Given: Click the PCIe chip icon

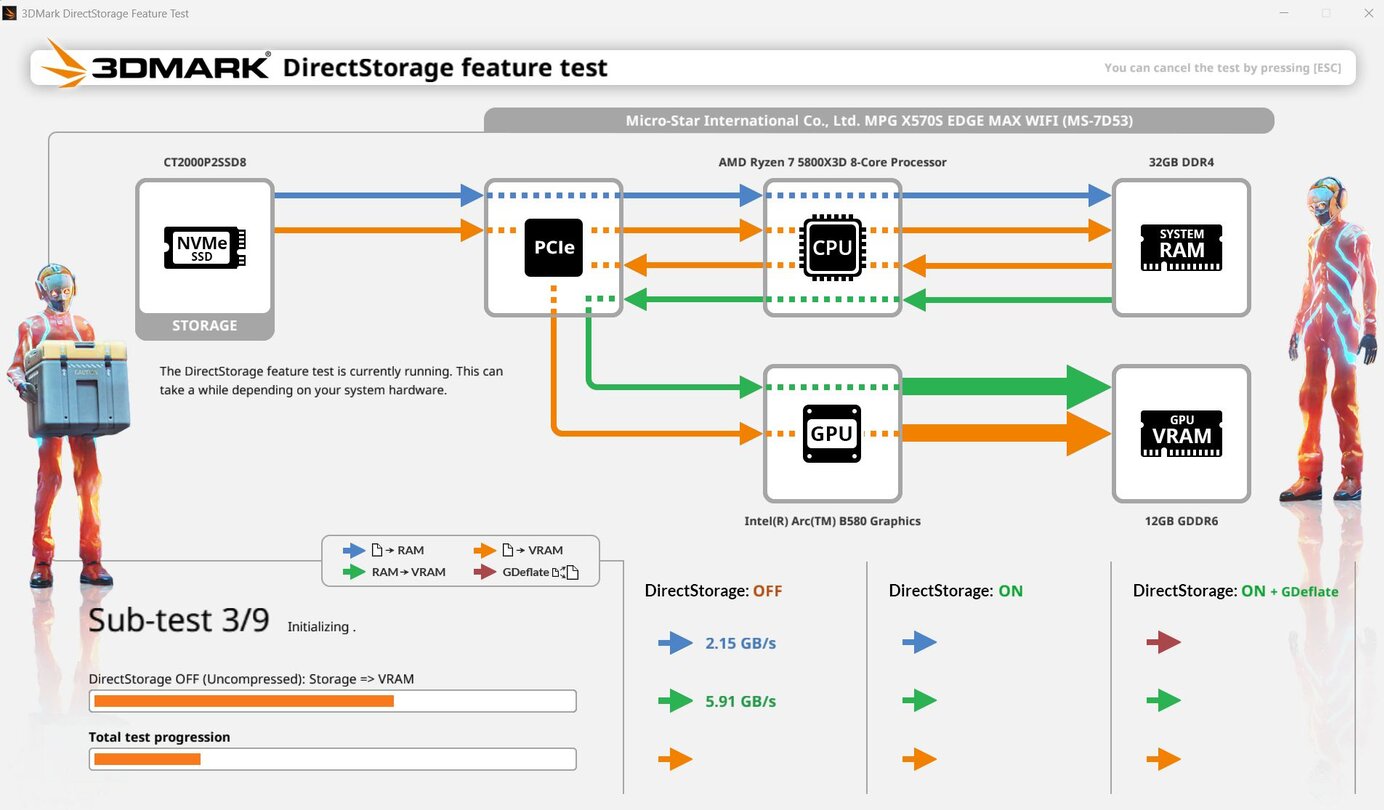Looking at the screenshot, I should pos(553,247).
